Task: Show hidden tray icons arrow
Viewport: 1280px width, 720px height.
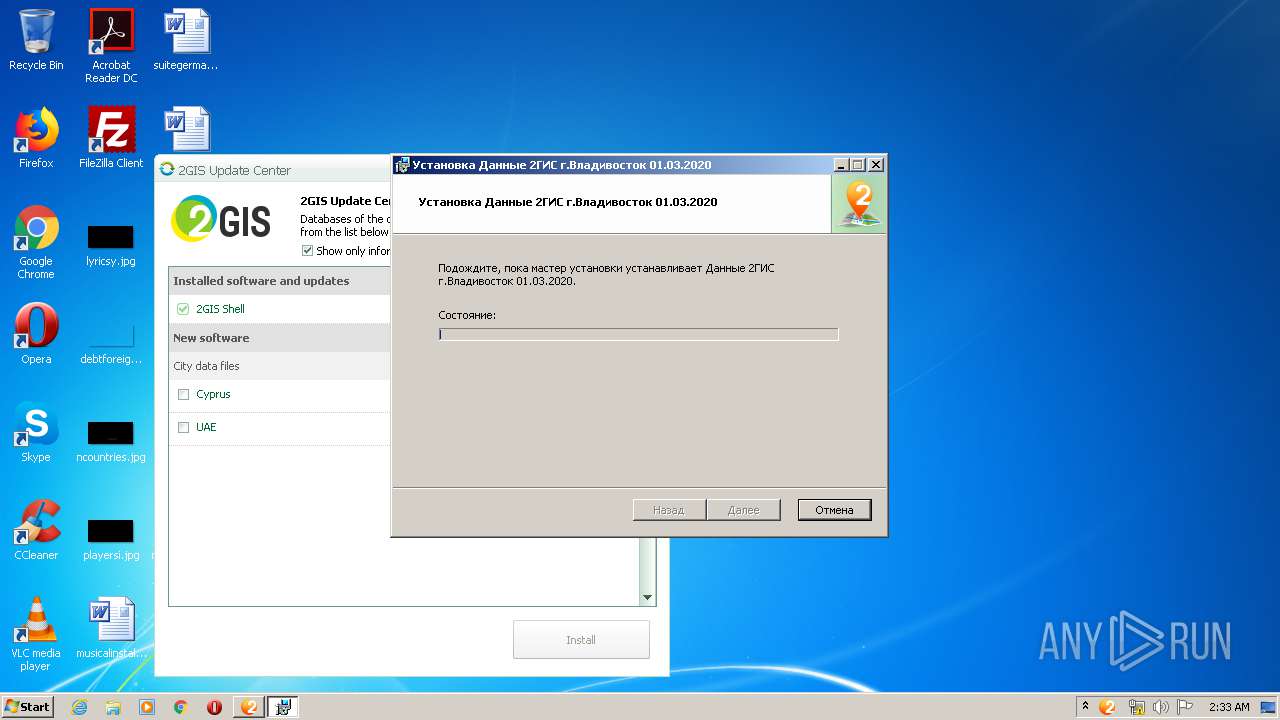Action: tap(1085, 707)
